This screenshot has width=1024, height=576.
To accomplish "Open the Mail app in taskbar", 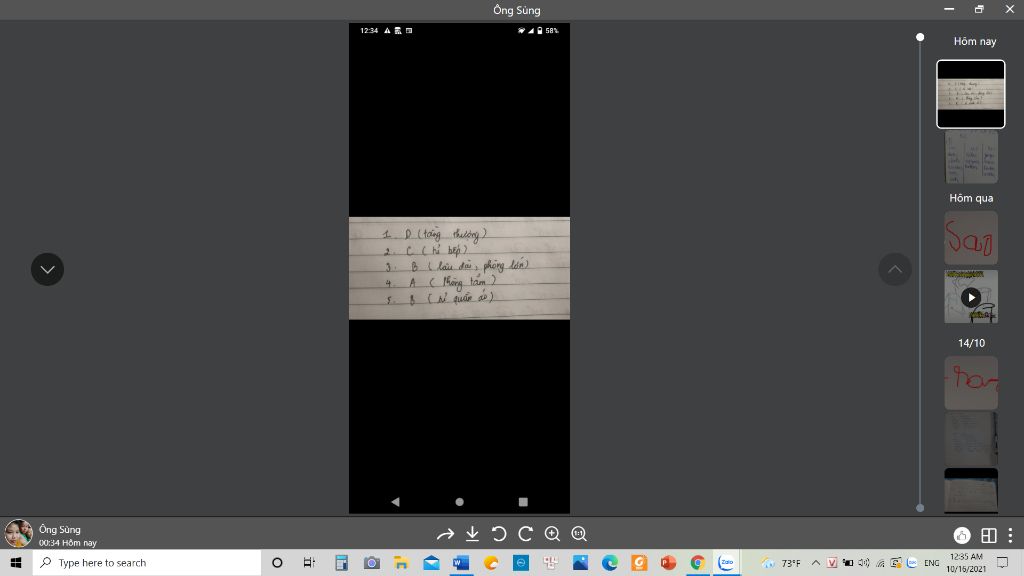I will tap(431, 562).
